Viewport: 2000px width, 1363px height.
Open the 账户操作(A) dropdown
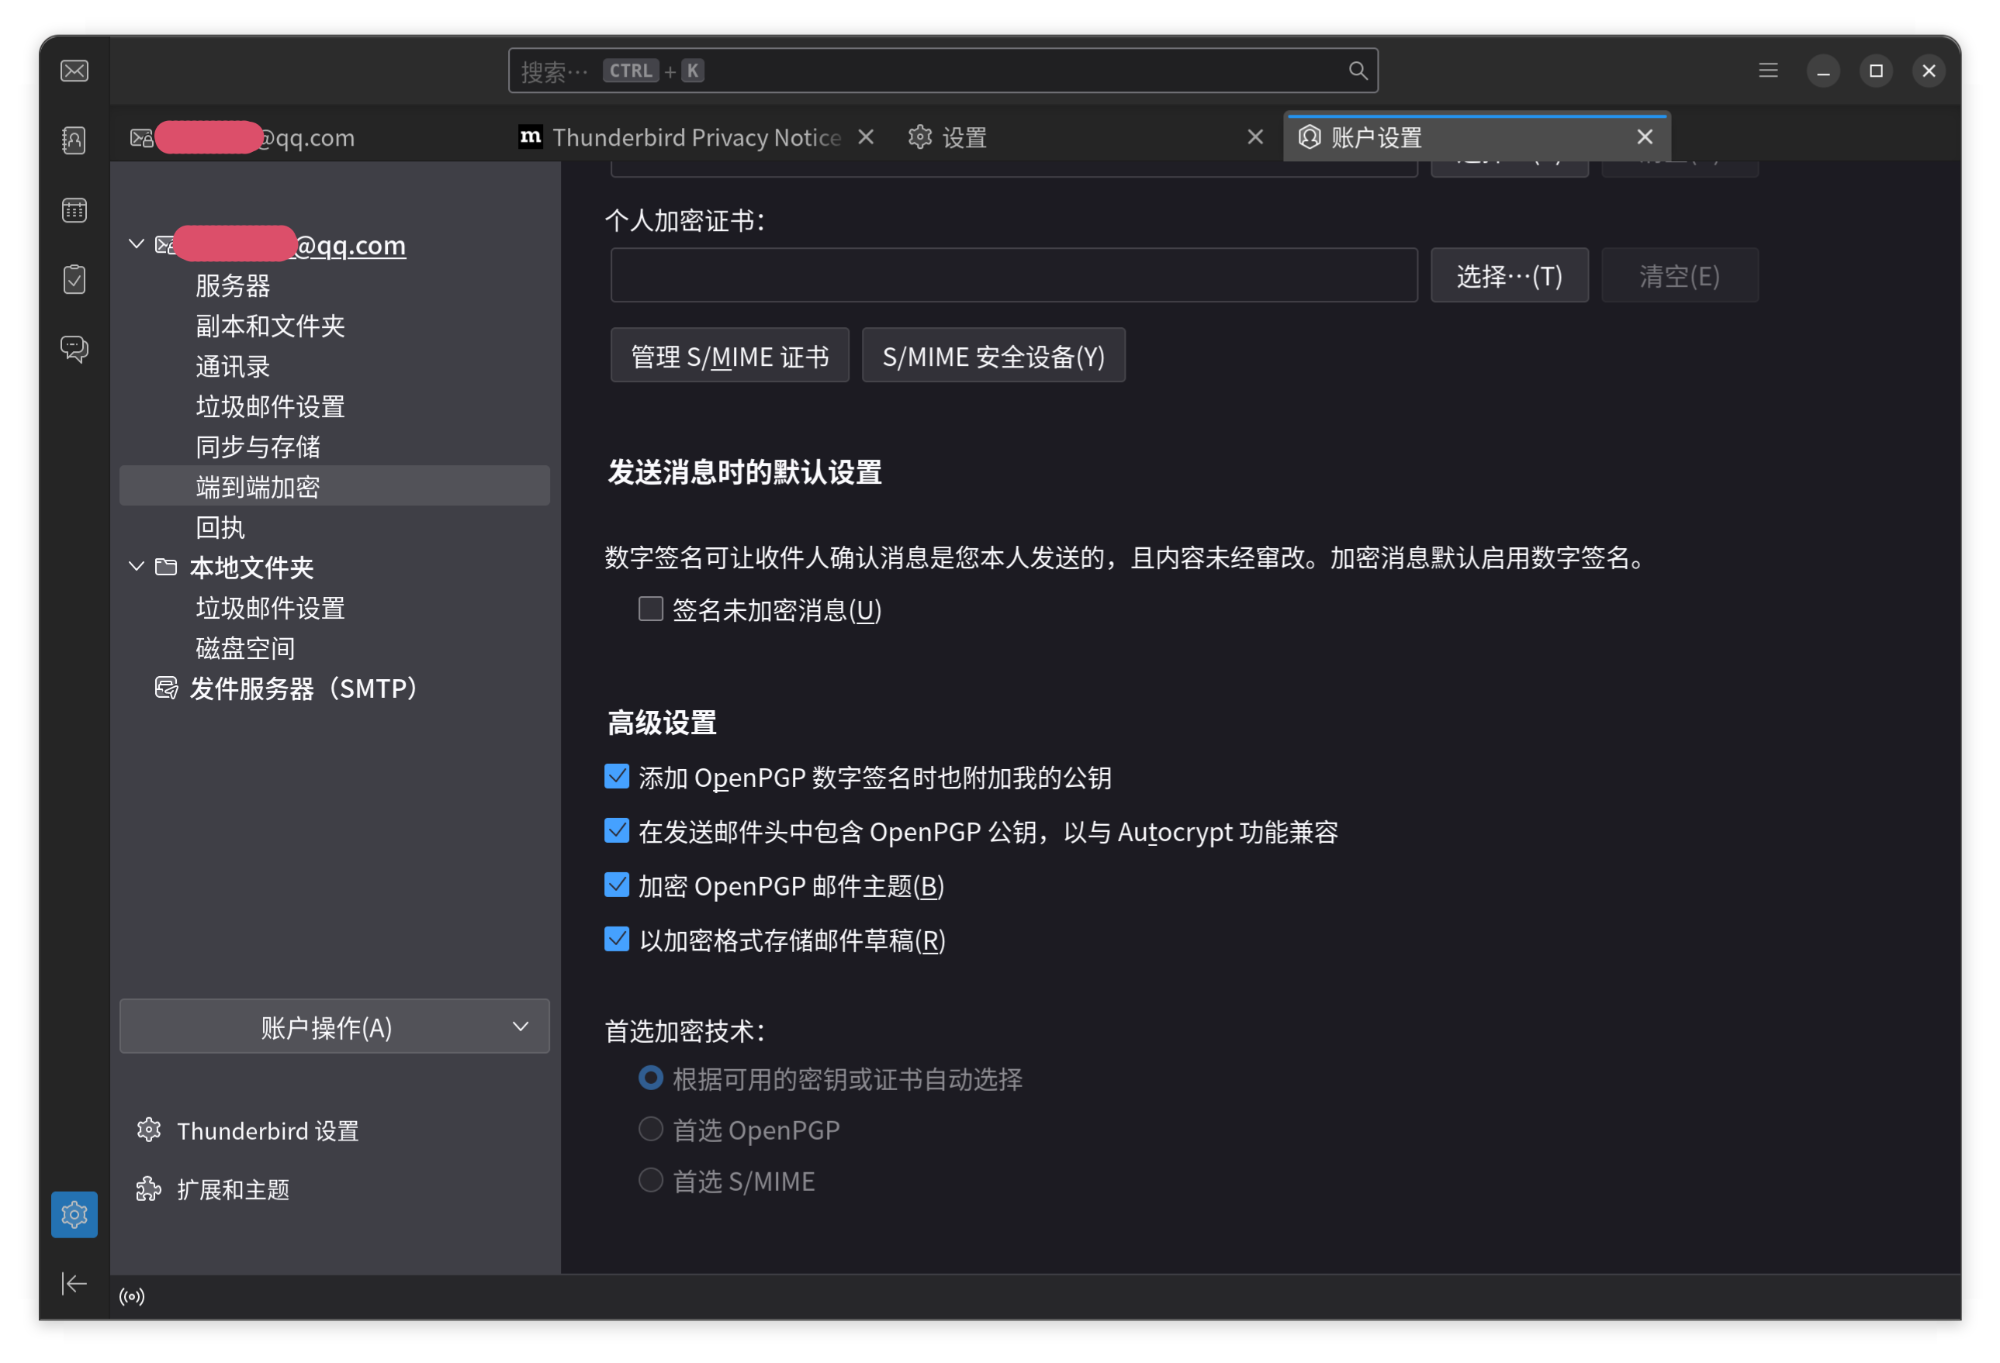(x=333, y=1025)
